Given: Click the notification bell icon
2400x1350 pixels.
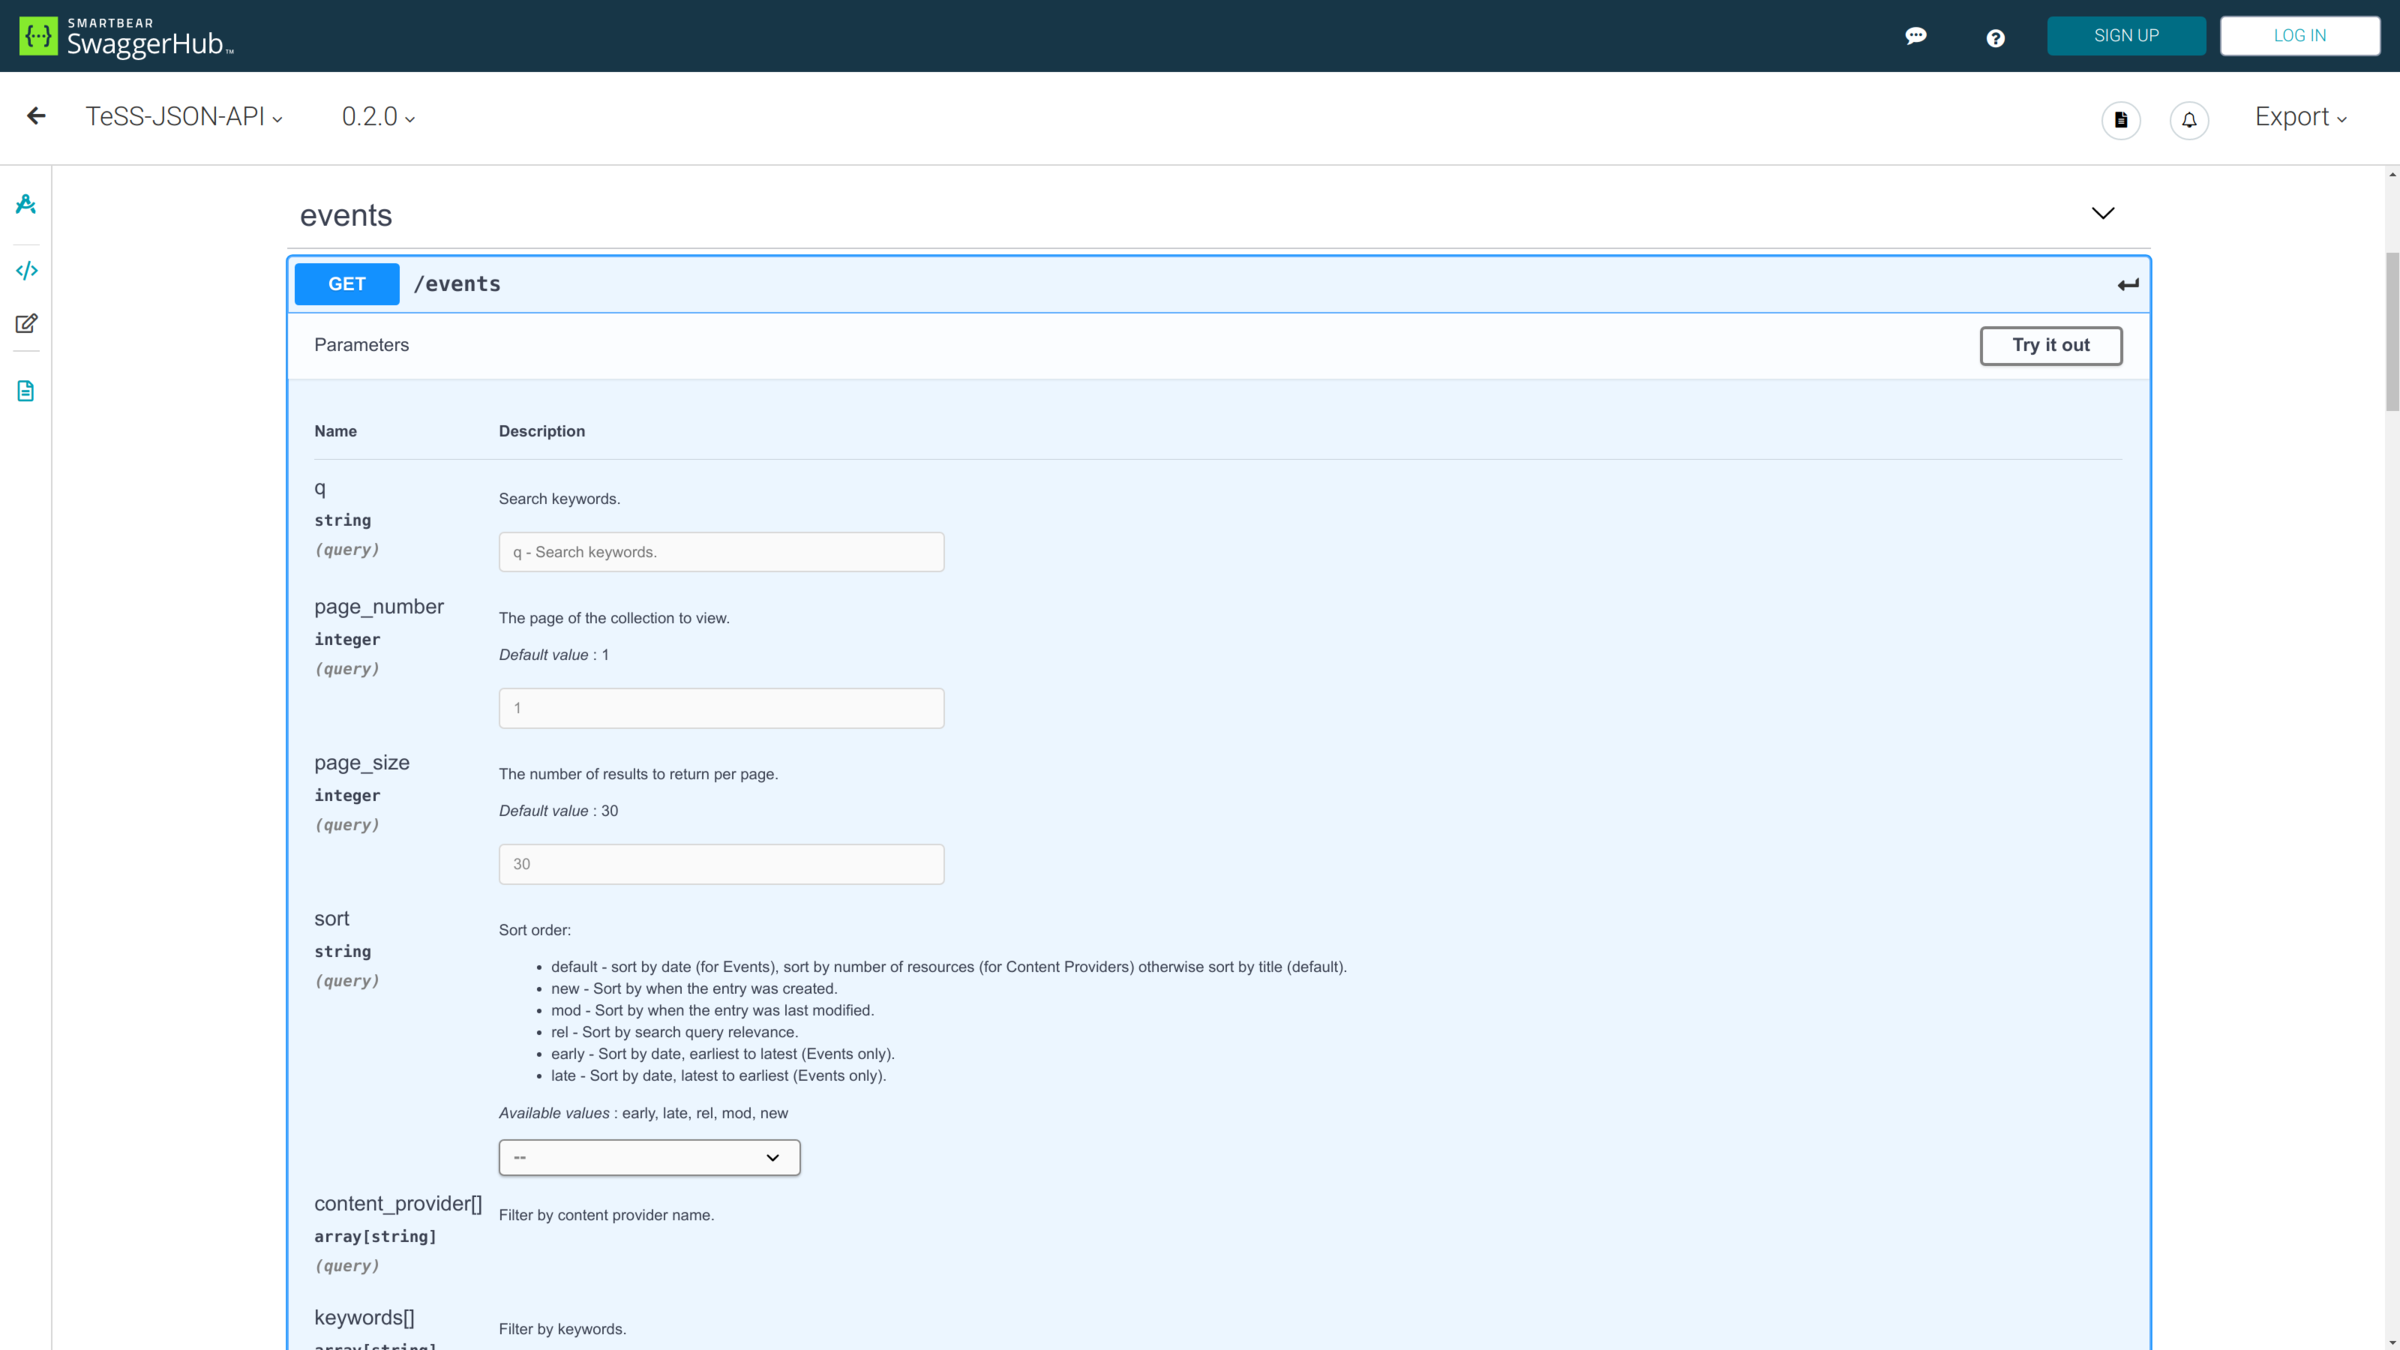Looking at the screenshot, I should pyautogui.click(x=2189, y=120).
